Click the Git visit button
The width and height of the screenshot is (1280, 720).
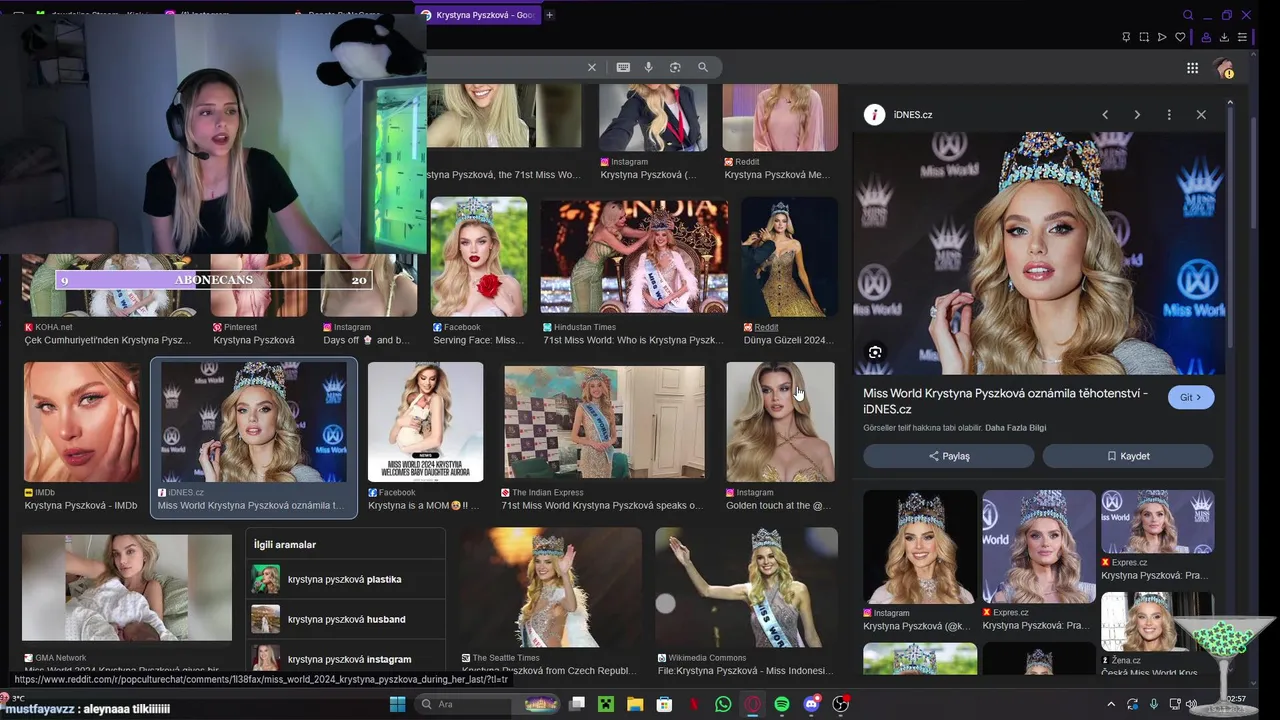point(1190,397)
